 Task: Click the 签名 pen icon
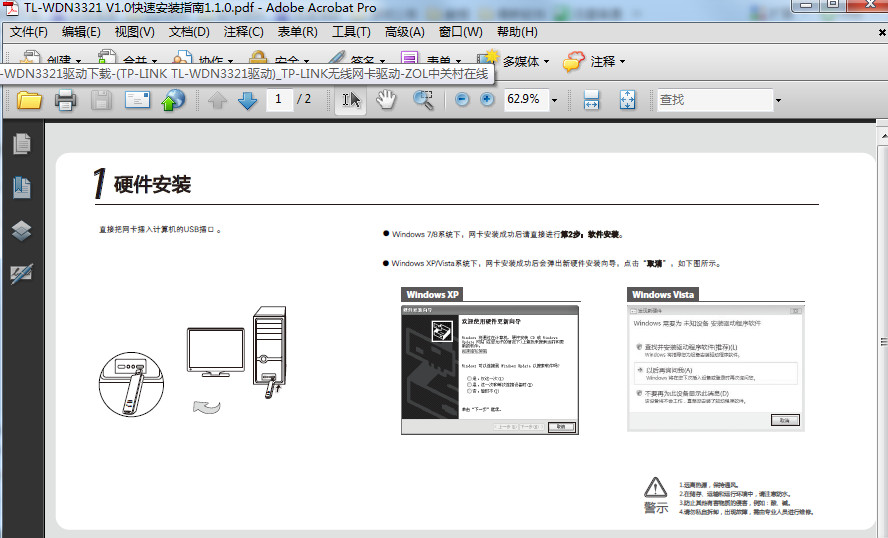336,58
